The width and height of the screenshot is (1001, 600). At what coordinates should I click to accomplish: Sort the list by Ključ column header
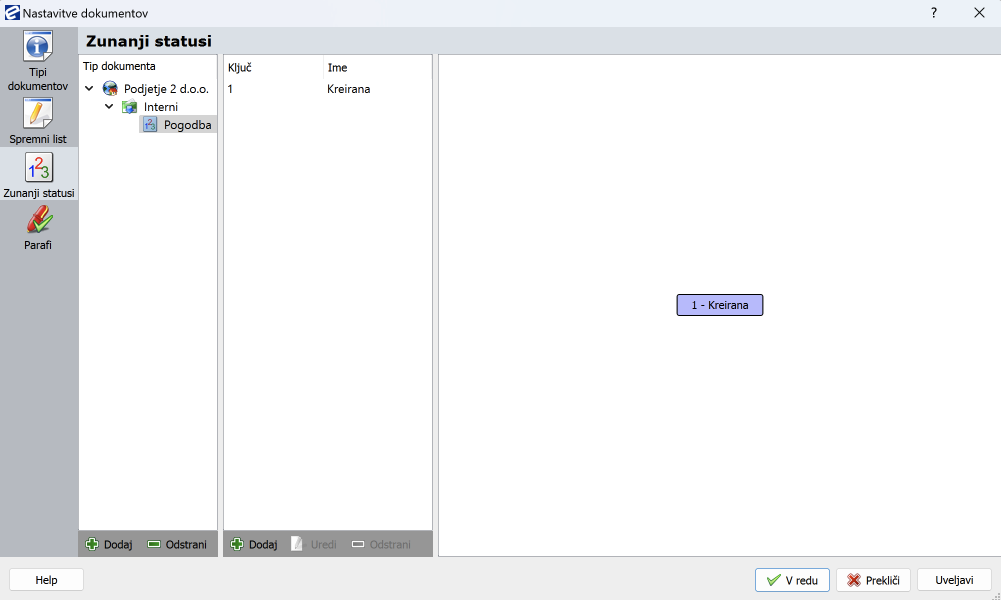pos(240,67)
